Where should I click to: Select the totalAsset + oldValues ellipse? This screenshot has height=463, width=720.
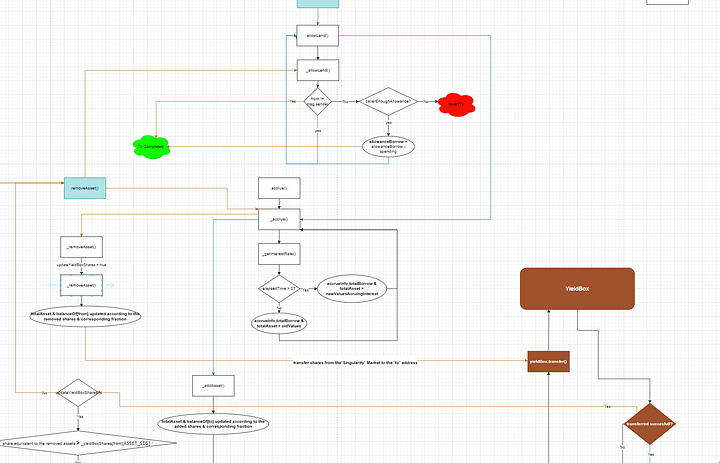pyautogui.click(x=279, y=324)
